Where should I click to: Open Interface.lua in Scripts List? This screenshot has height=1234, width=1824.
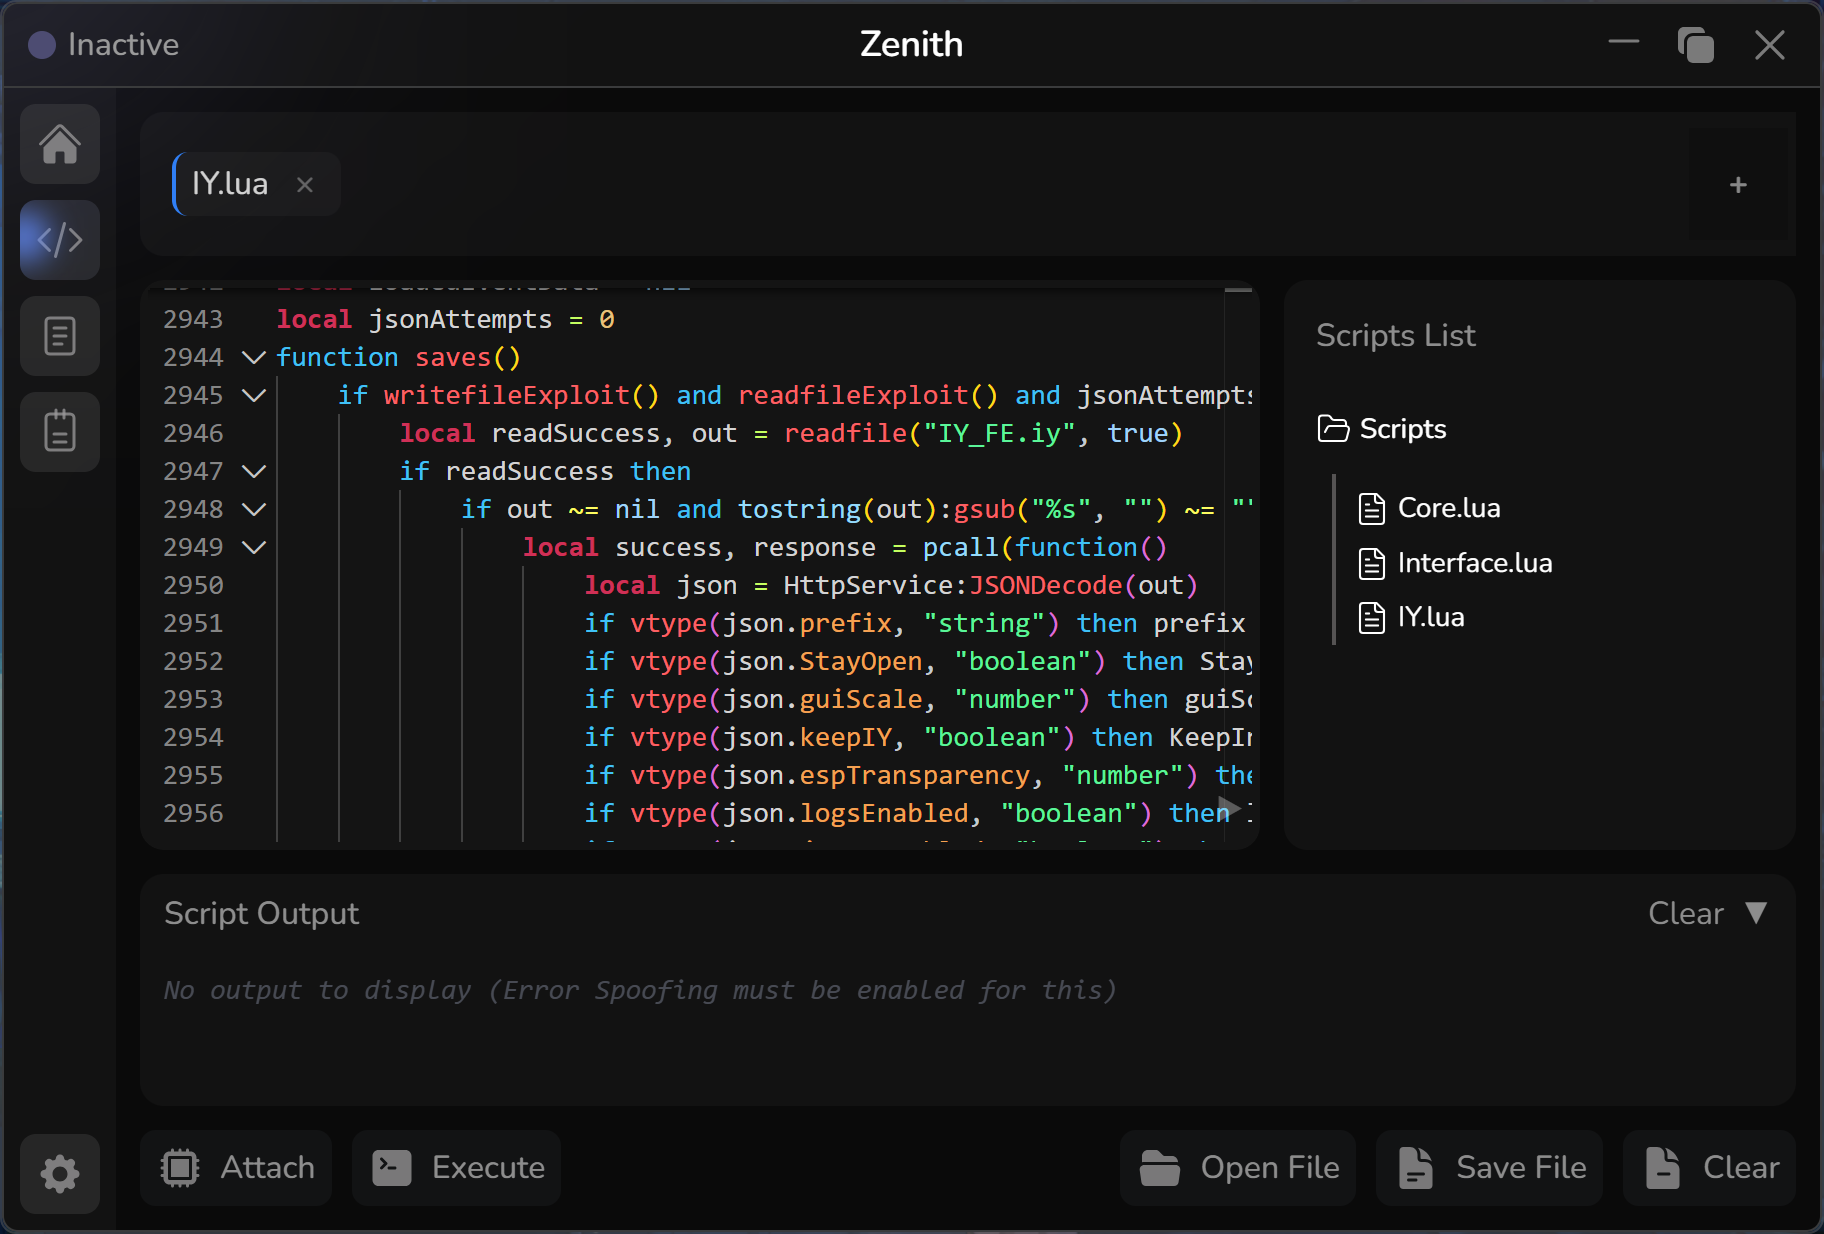[1456, 563]
